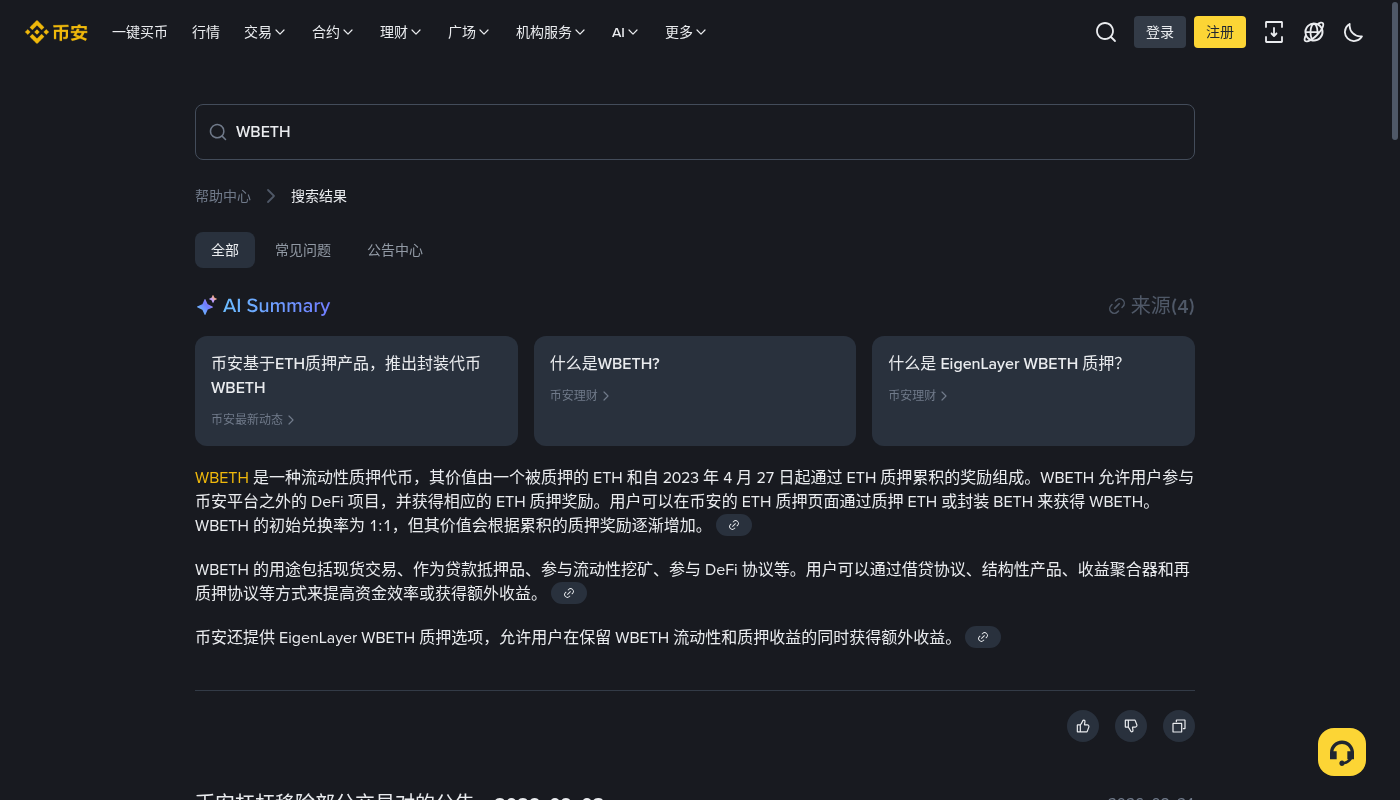Open 行情 markets page
Screen dimensions: 1400x800
(x=206, y=32)
